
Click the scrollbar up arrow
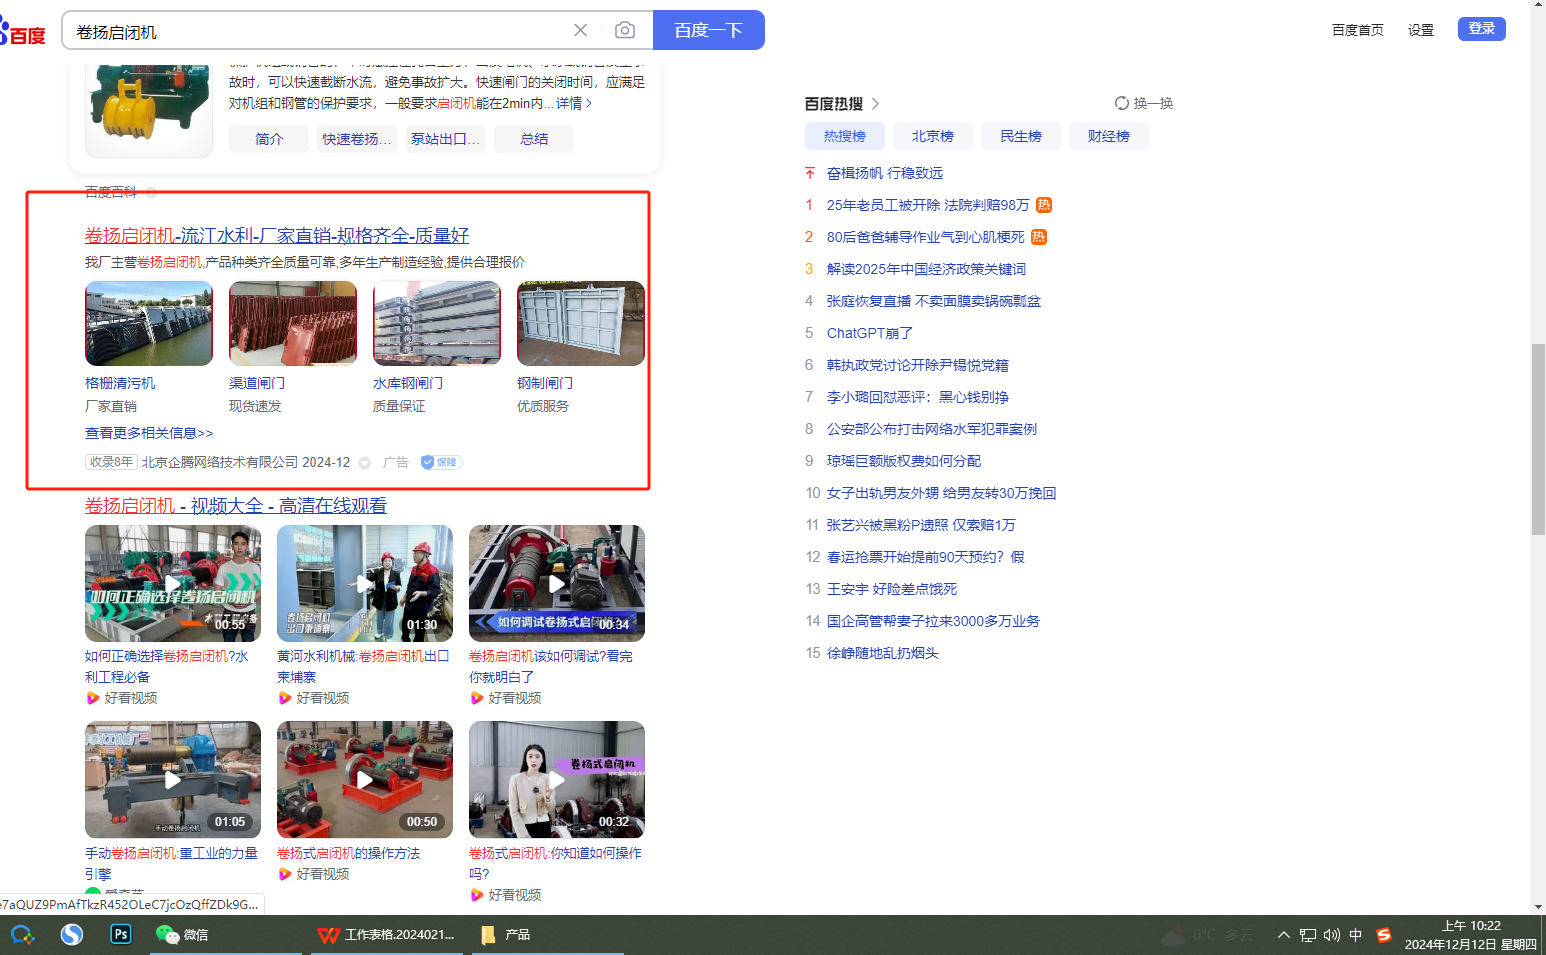coord(1538,6)
